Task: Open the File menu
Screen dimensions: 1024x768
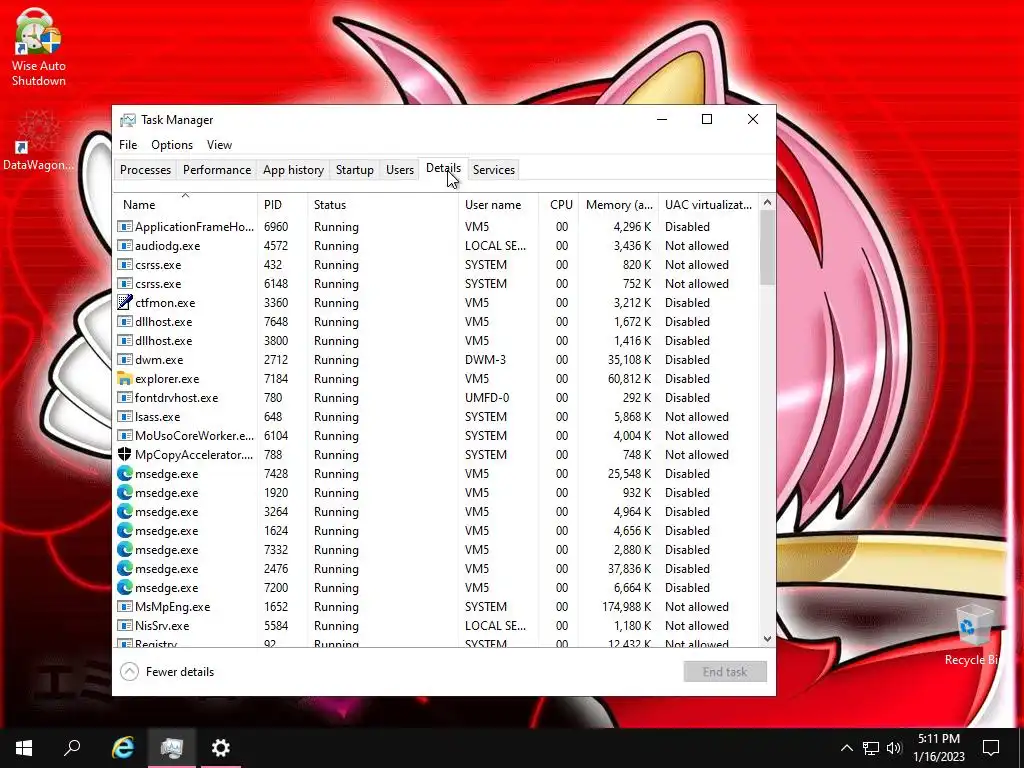Action: click(128, 145)
